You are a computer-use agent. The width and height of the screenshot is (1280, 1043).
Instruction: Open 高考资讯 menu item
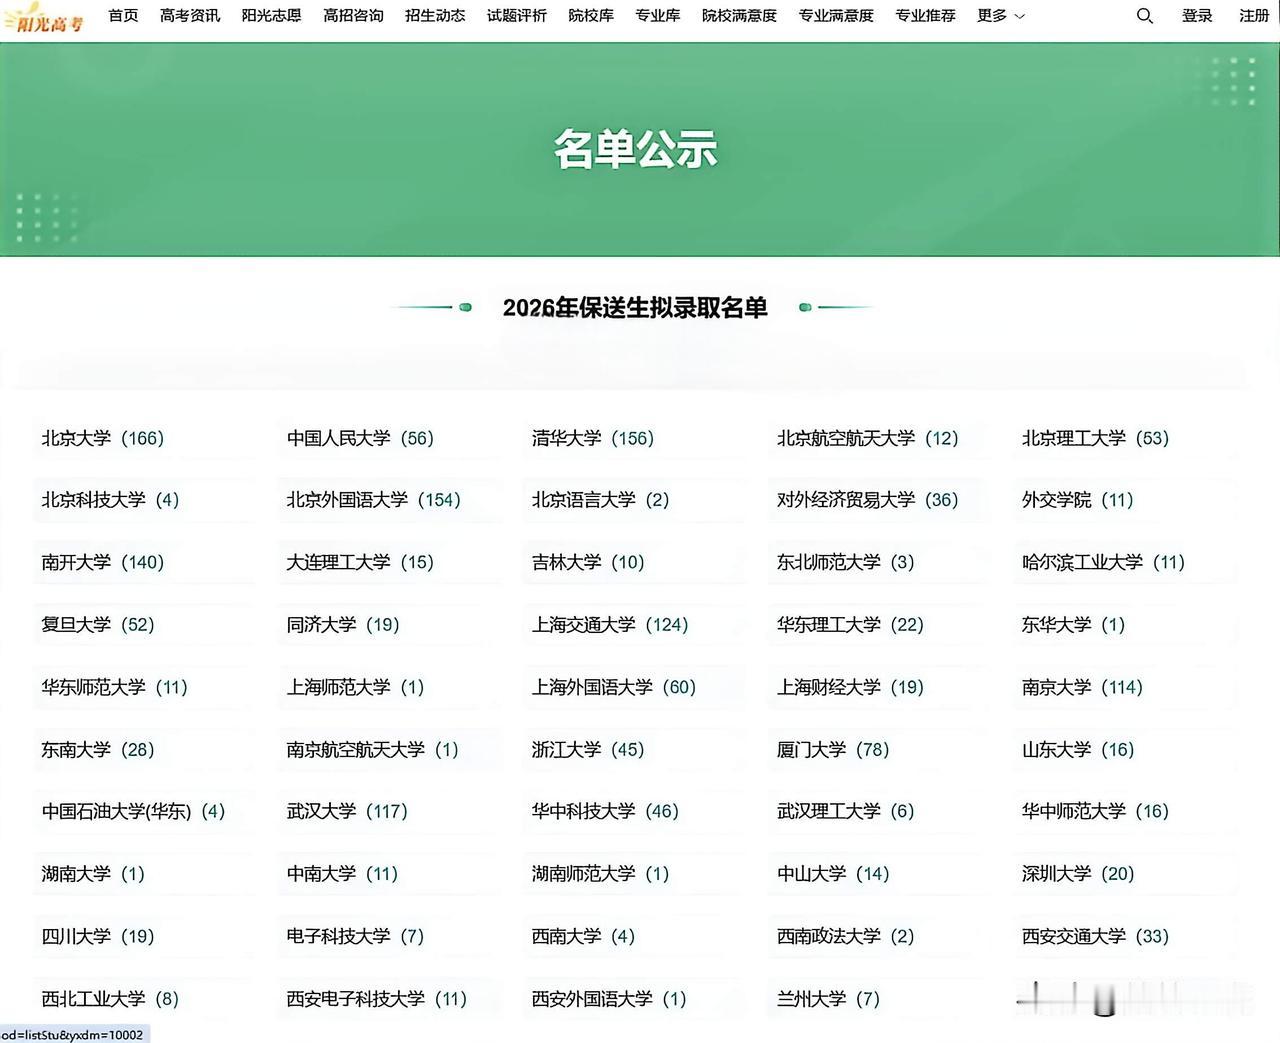coord(190,16)
